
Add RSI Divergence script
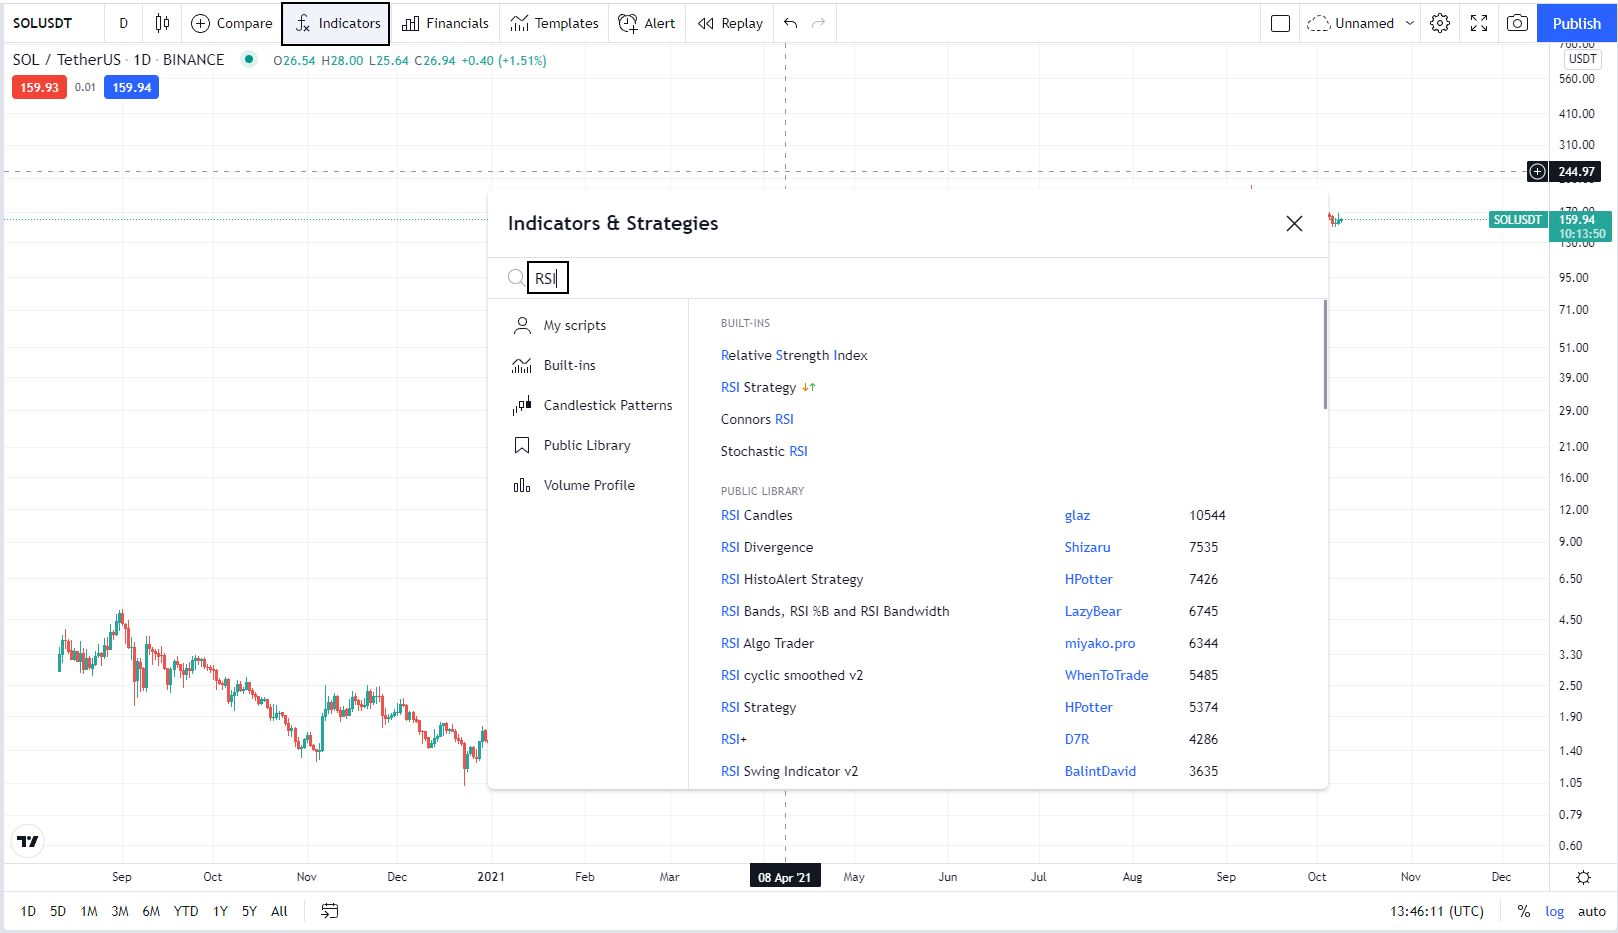coord(767,547)
